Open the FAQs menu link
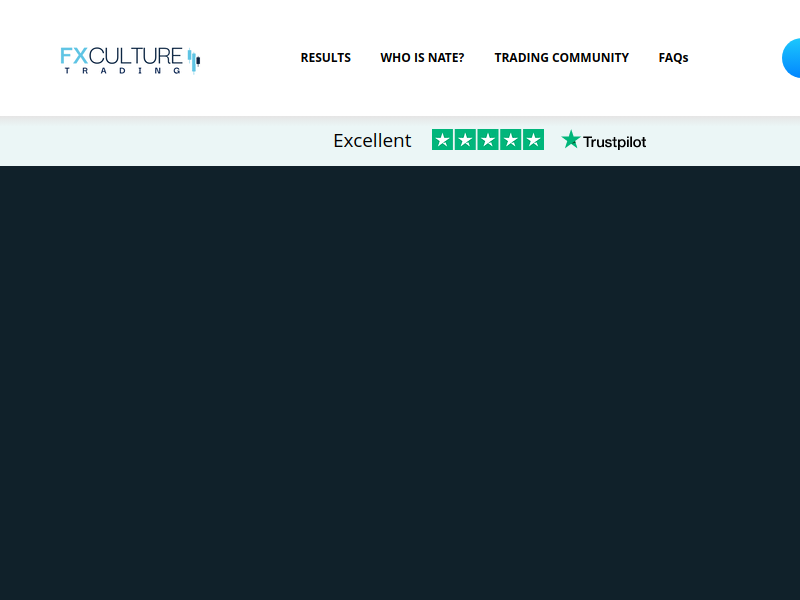 tap(673, 58)
